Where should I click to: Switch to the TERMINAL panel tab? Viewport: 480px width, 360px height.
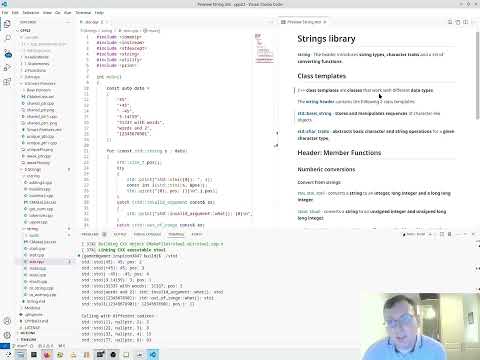pos(176,234)
